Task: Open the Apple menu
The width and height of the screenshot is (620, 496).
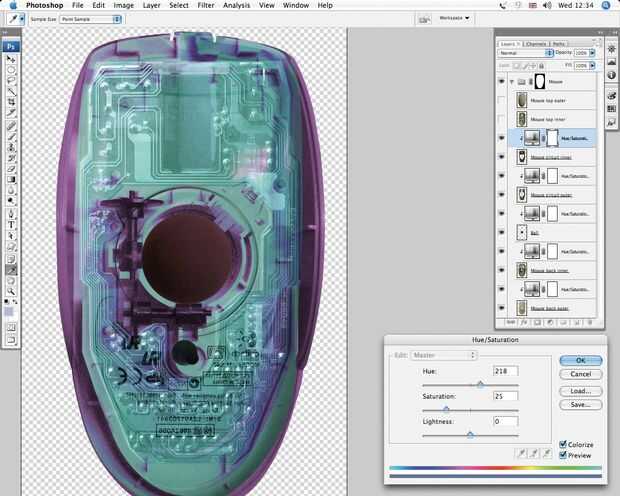Action: click(13, 6)
